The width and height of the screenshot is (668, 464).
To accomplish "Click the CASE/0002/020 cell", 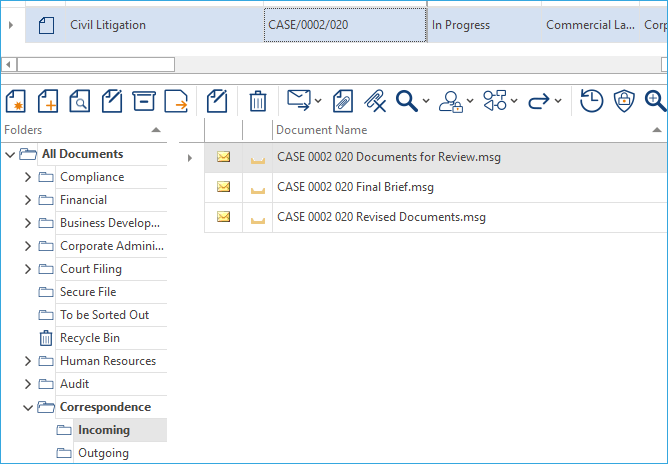I will coord(345,25).
